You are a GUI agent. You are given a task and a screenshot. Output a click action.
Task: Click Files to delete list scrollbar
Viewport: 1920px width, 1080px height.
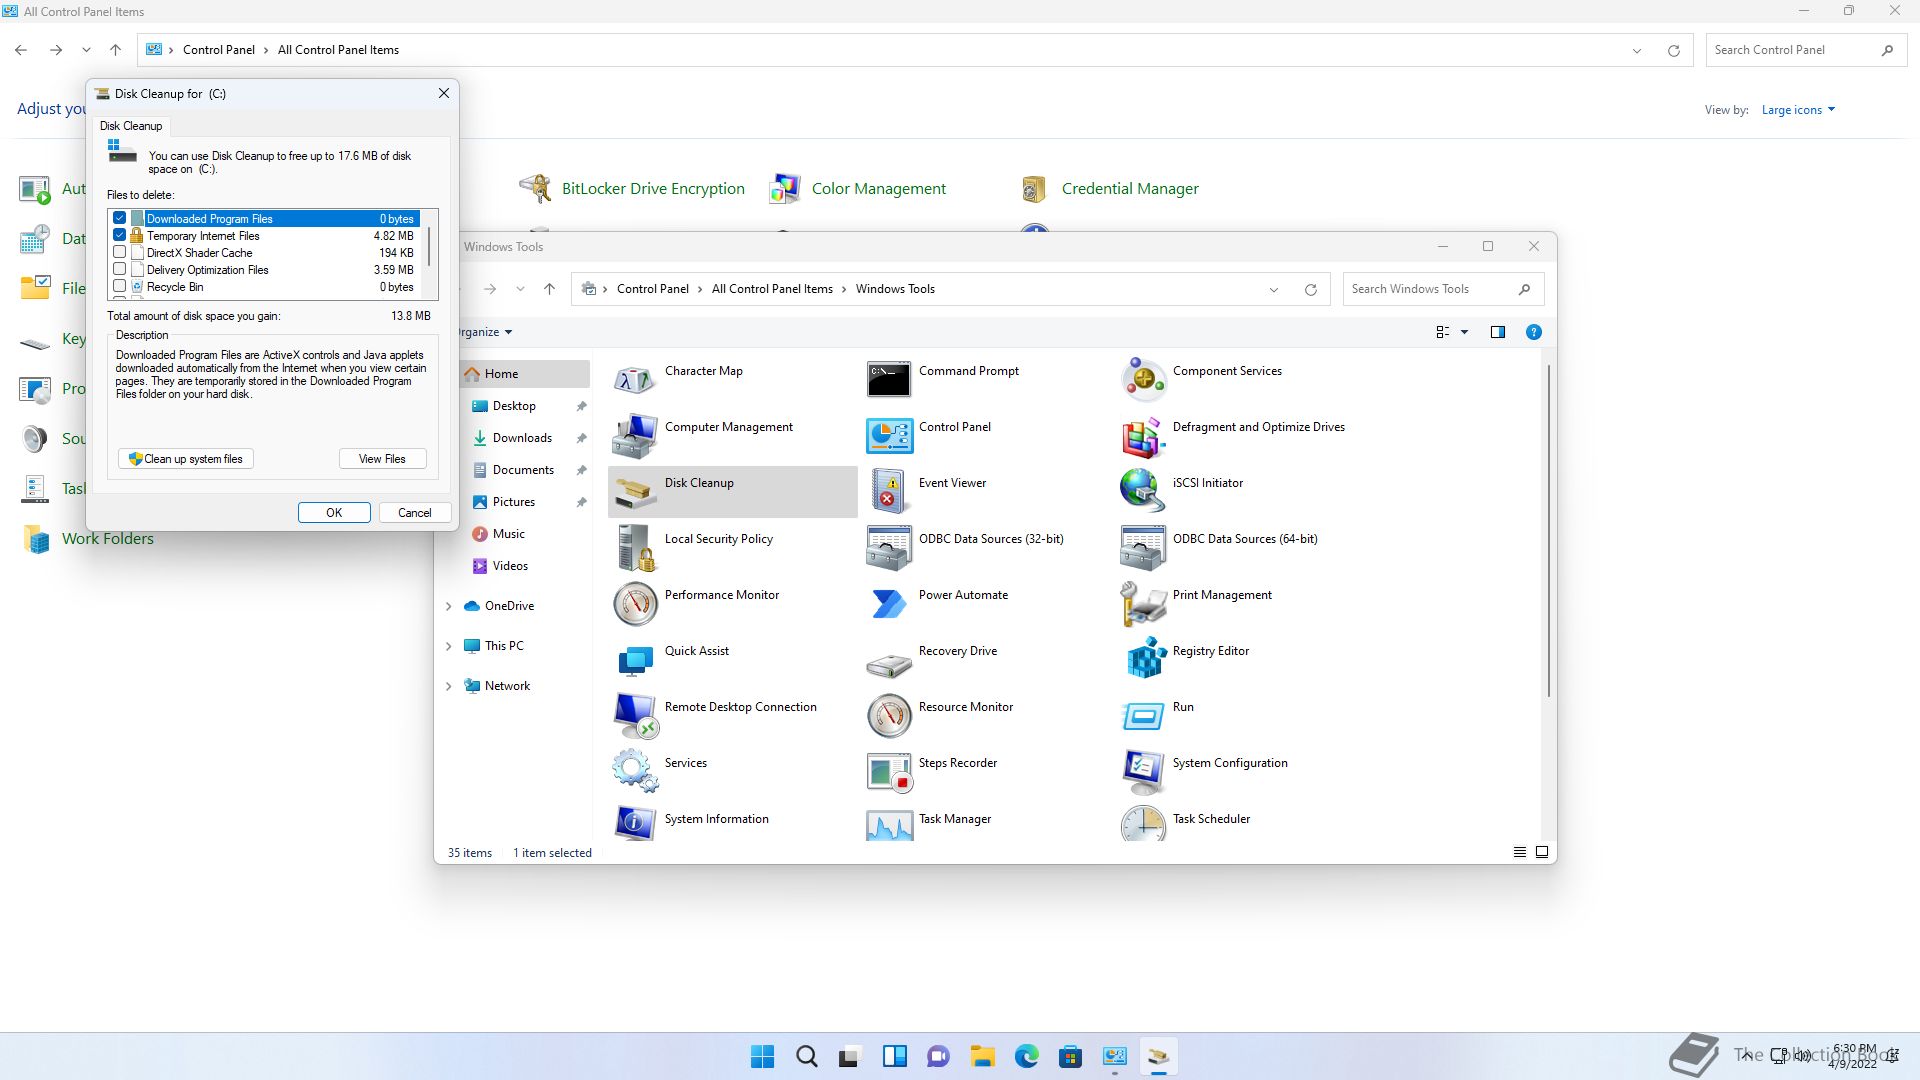(x=430, y=246)
